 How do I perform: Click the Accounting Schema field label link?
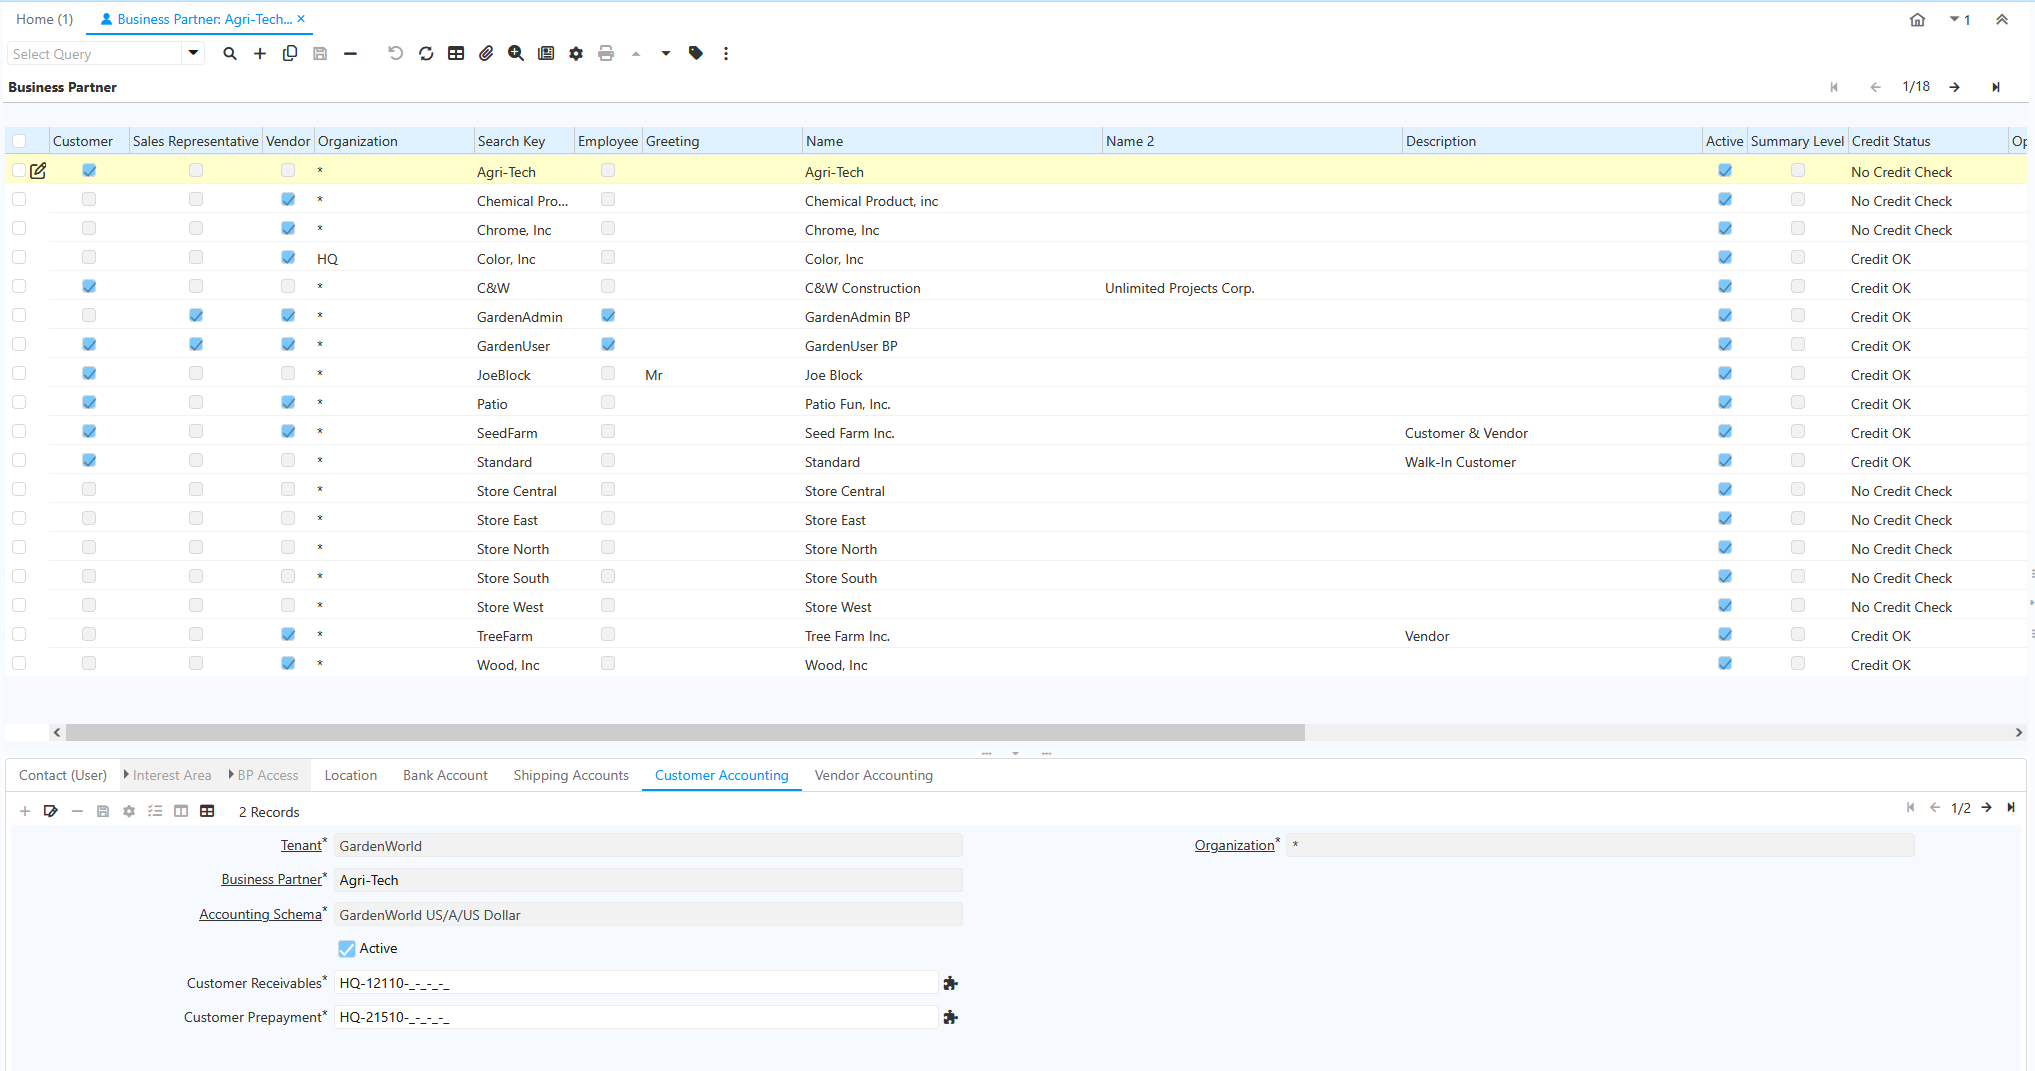(x=260, y=915)
